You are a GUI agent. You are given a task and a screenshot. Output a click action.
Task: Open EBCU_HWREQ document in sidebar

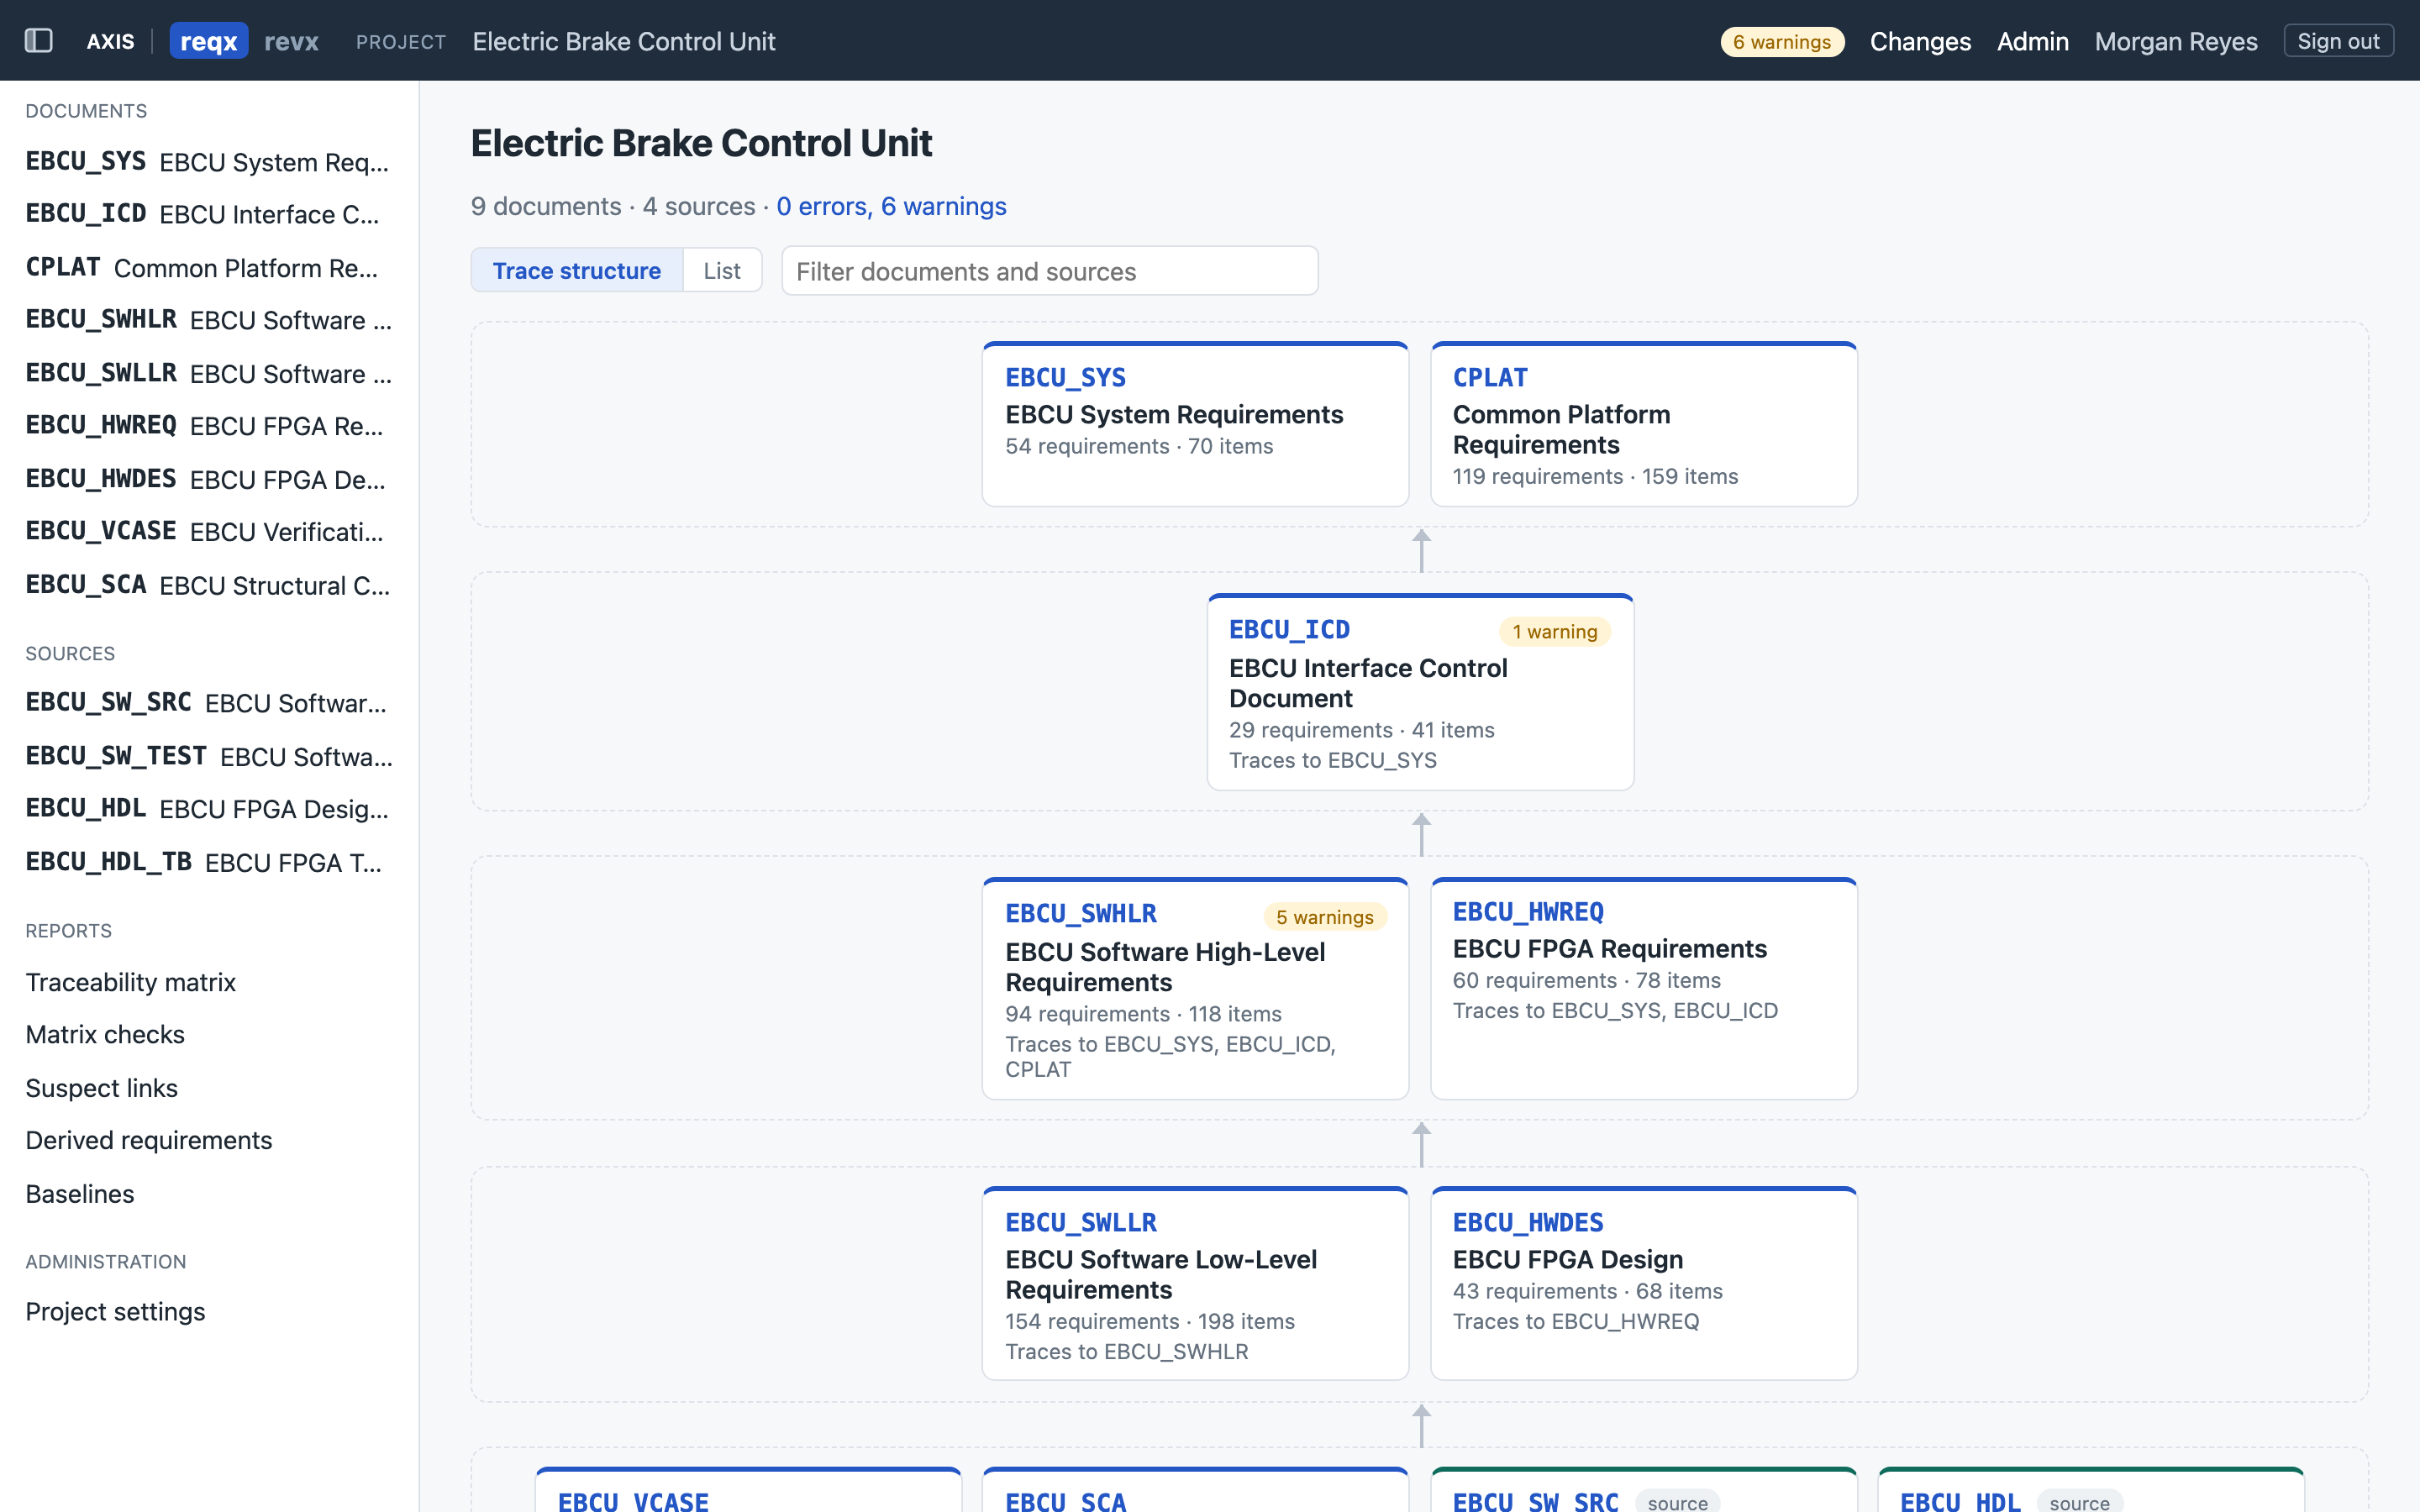click(x=208, y=426)
